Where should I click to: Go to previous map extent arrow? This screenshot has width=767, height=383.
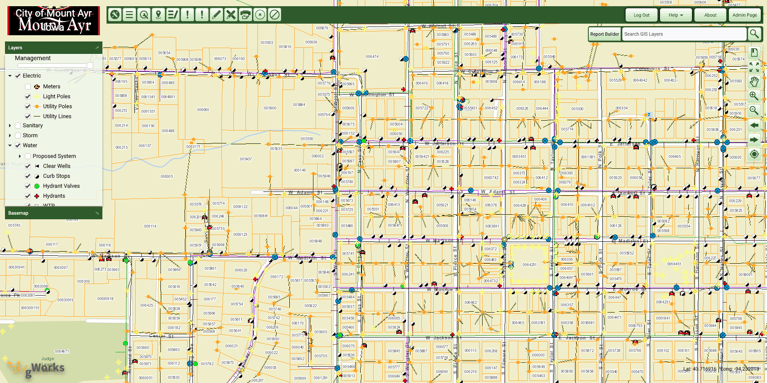pos(754,125)
